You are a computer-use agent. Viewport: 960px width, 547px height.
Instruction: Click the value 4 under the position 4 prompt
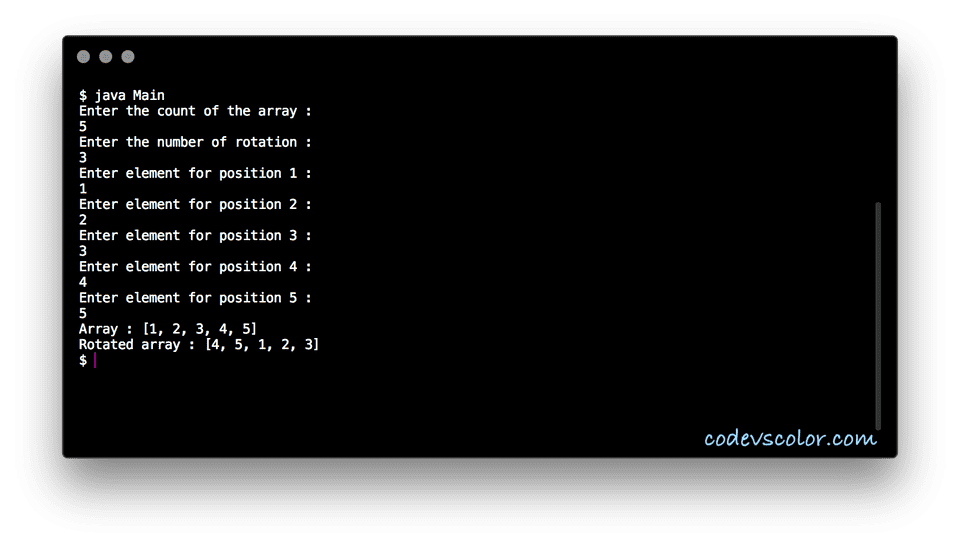point(83,282)
